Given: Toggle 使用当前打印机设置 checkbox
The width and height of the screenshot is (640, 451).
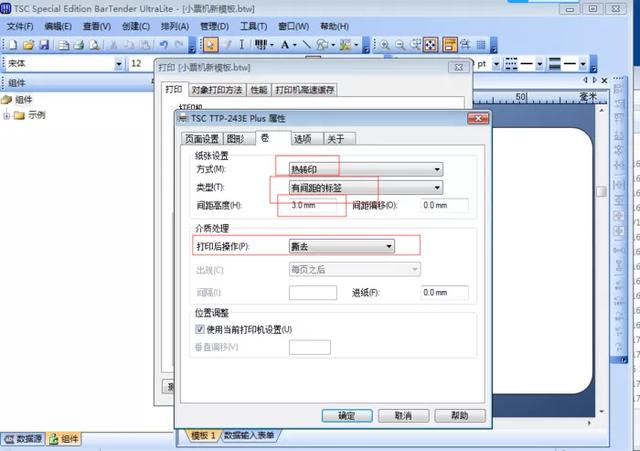Looking at the screenshot, I should [x=200, y=329].
